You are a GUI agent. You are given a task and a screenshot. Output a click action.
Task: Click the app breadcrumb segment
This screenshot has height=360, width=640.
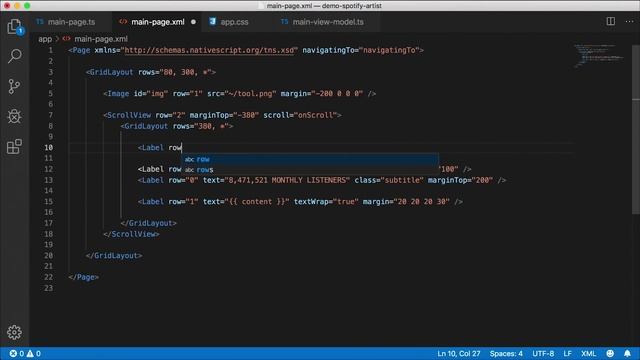(45, 39)
